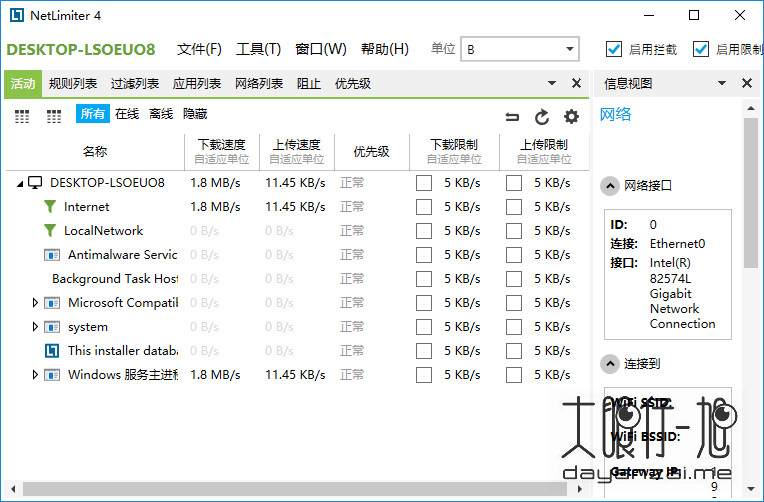Open the 工具(T) menu
The height and width of the screenshot is (502, 764).
pos(258,49)
